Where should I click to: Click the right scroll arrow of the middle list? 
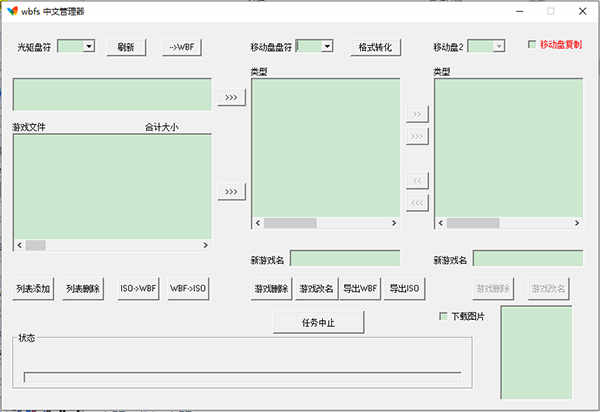(x=394, y=223)
